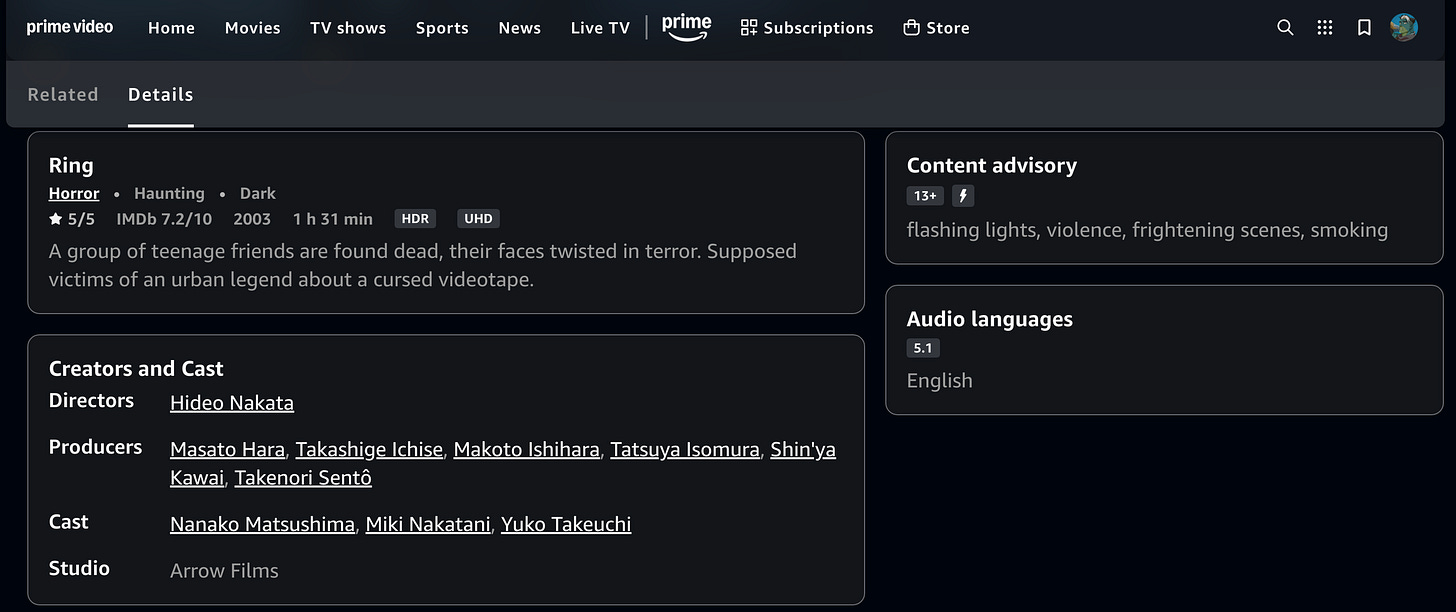Click the Studio label

[x=79, y=569]
